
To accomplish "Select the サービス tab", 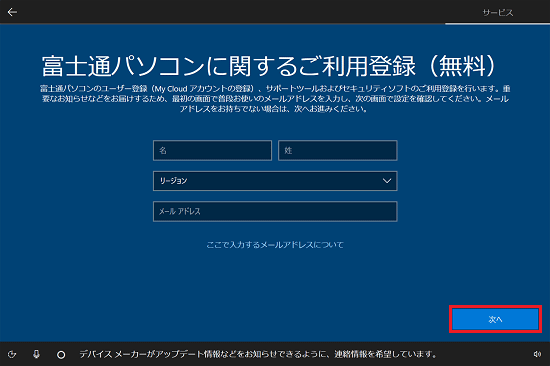I will [497, 13].
